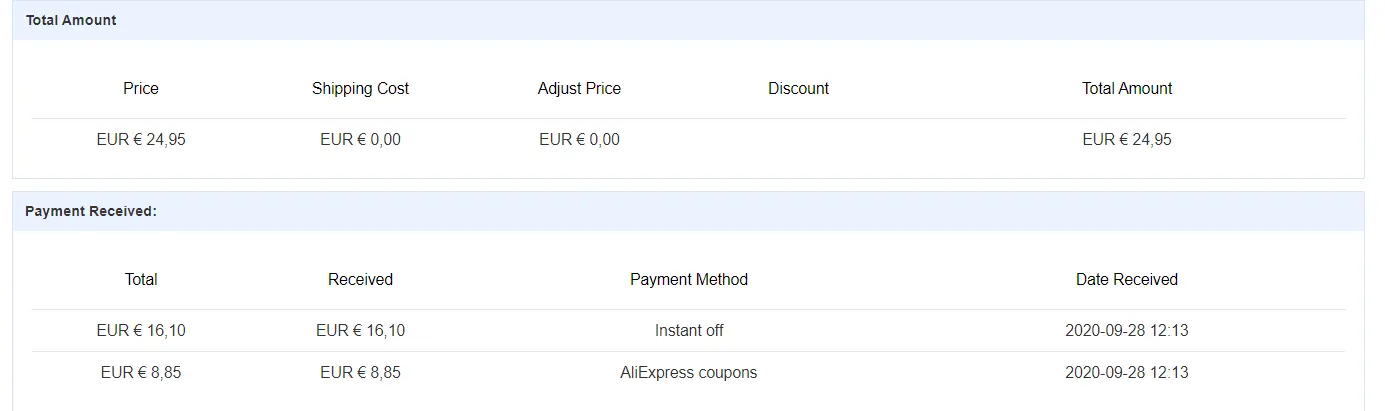Select the Payment Method column header
Viewport: 1385px width, 411px height.
[689, 279]
